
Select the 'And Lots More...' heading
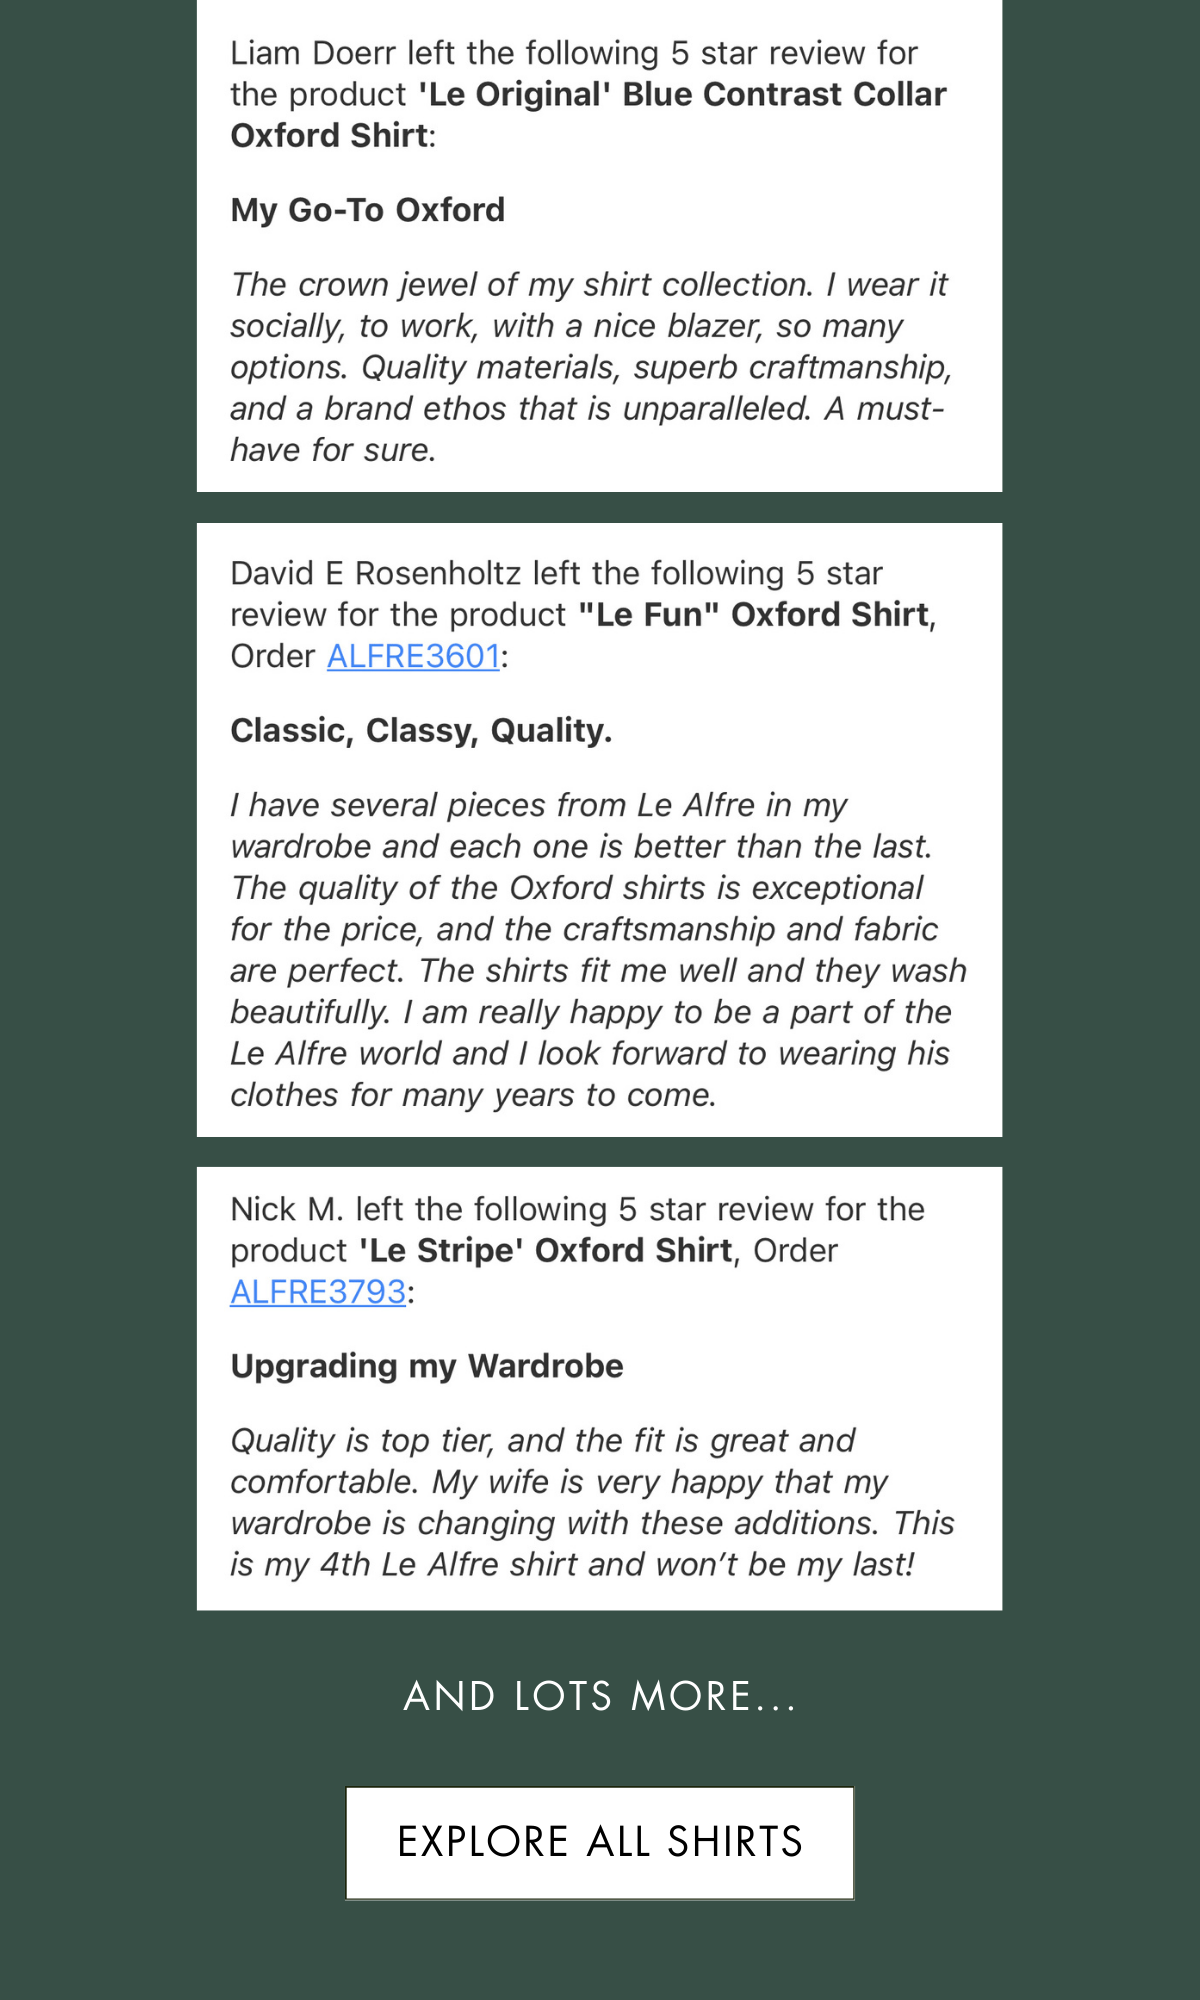600,1696
